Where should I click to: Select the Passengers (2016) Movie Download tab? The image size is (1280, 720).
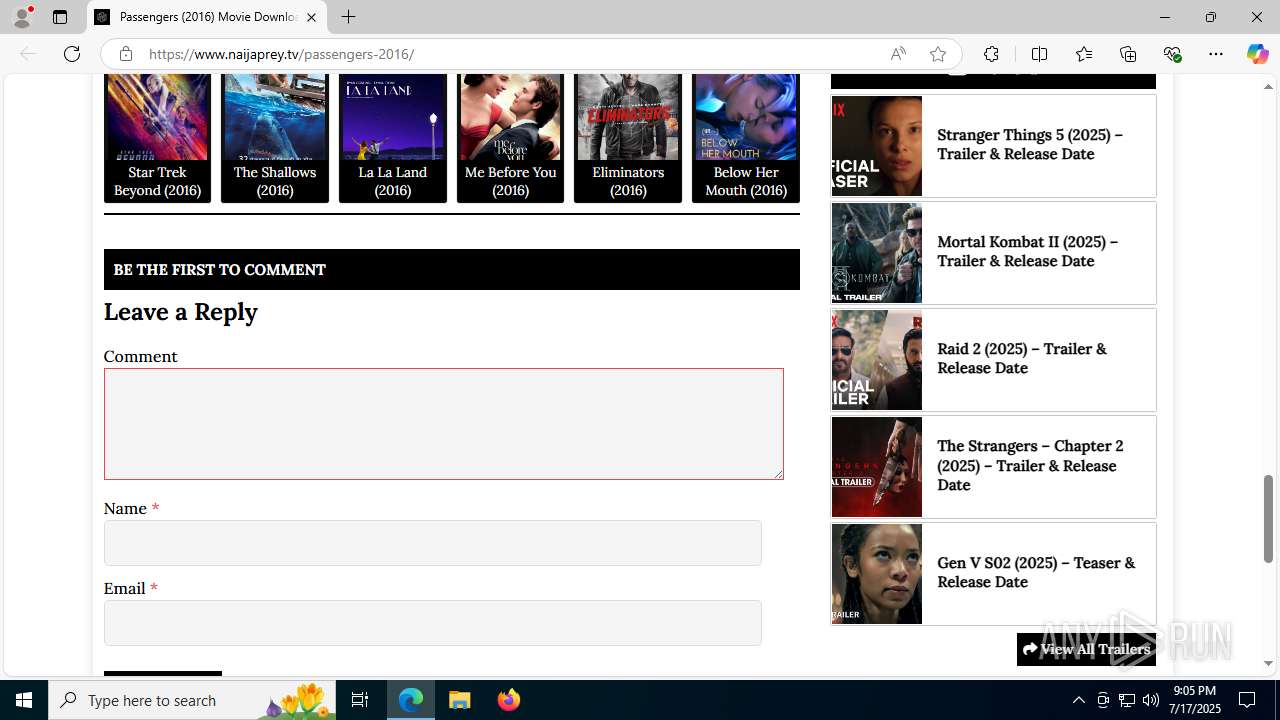point(206,17)
